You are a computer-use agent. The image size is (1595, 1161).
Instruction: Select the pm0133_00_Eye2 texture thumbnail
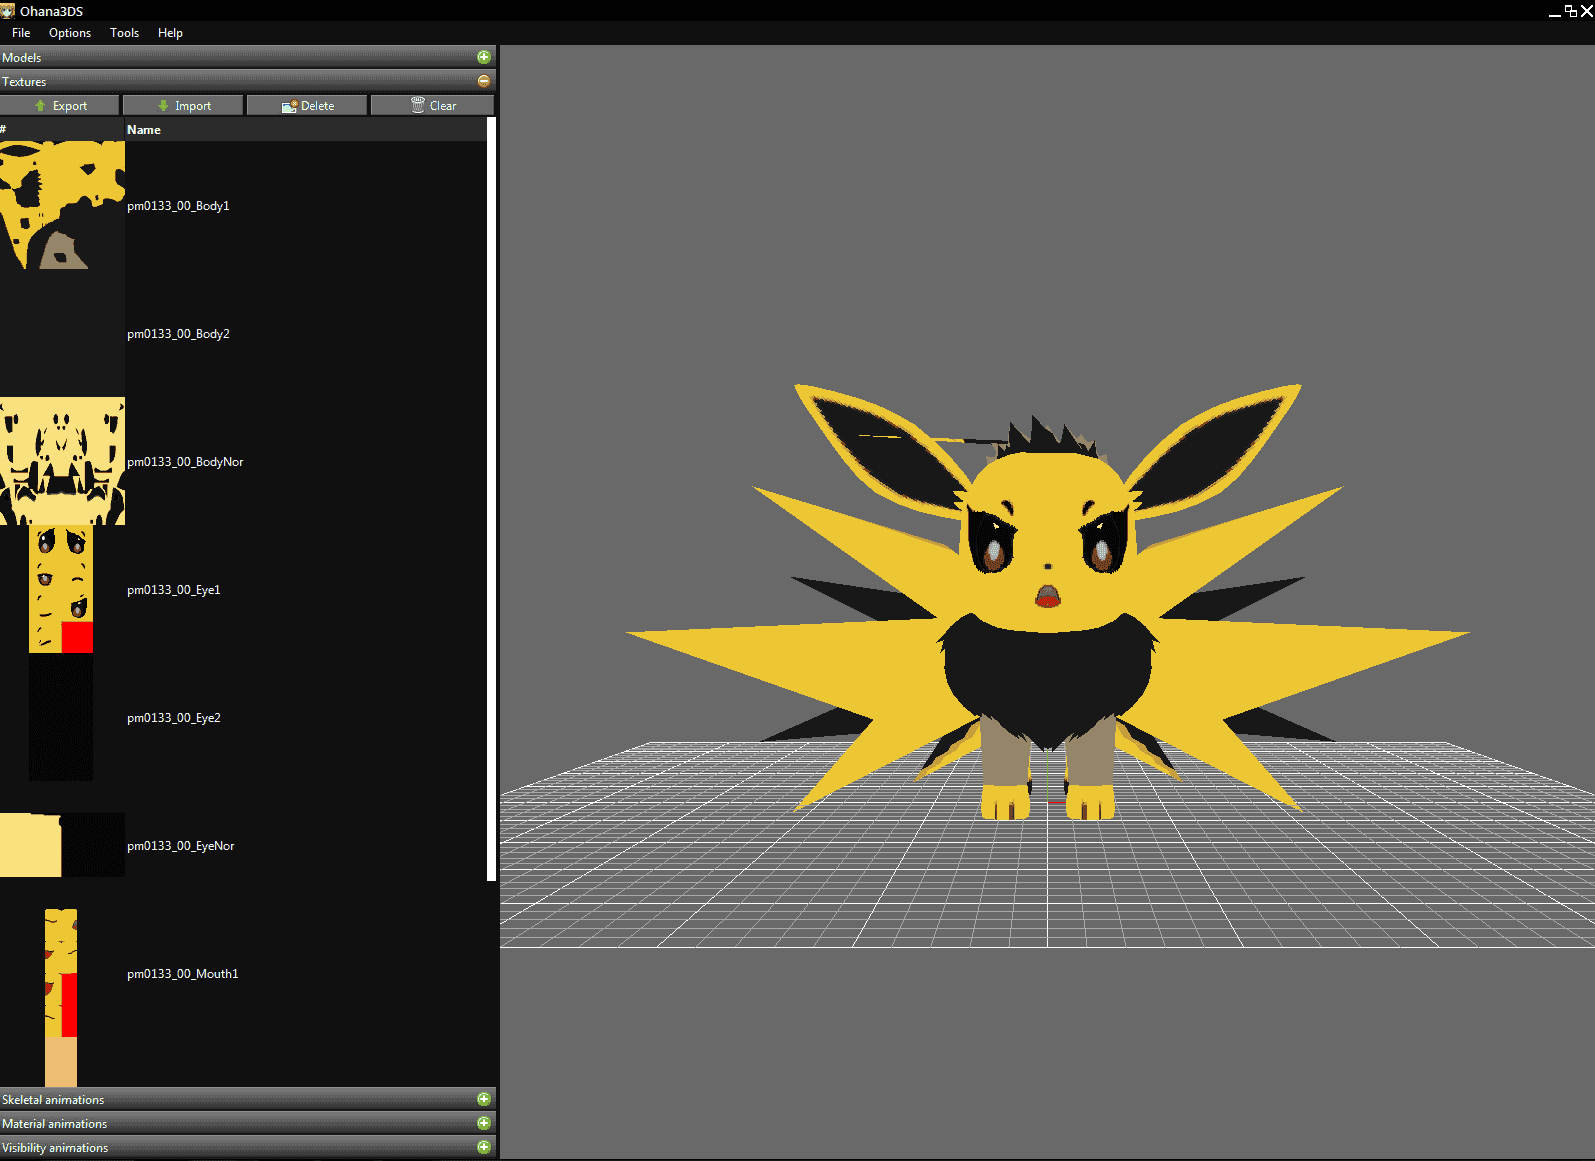[61, 717]
